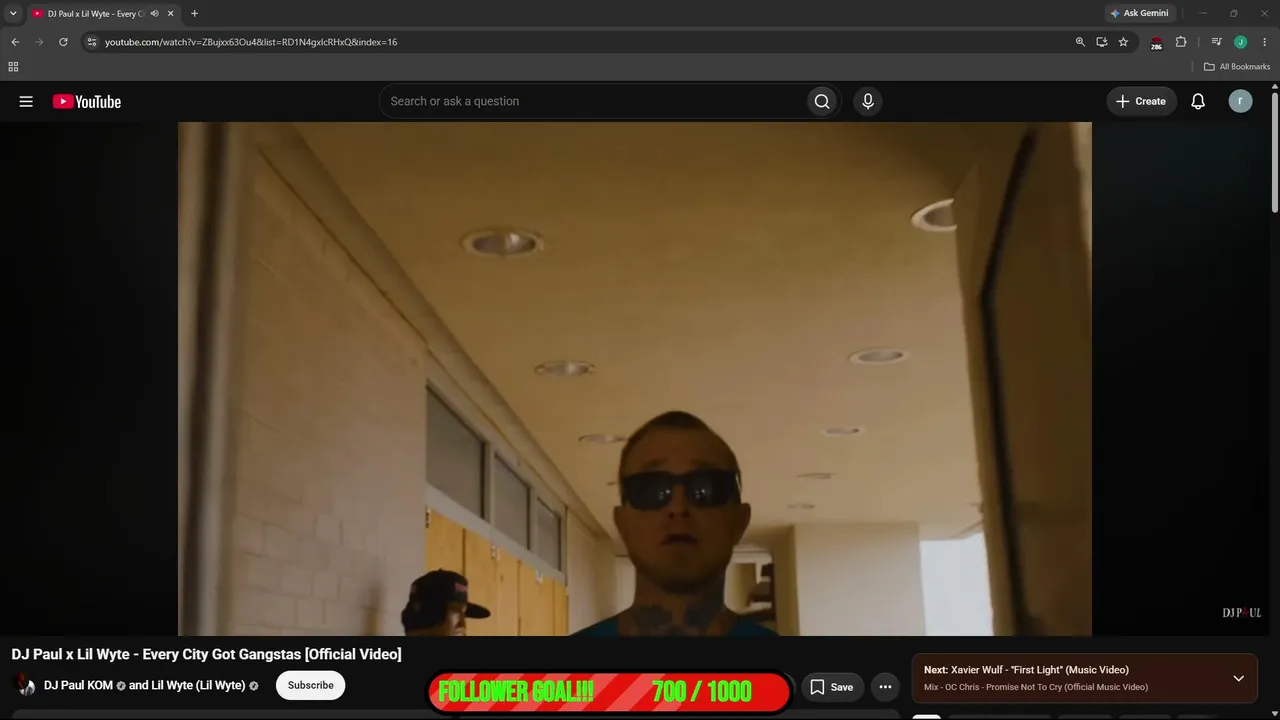Subscribe to the channel
1280x720 pixels.
point(311,685)
